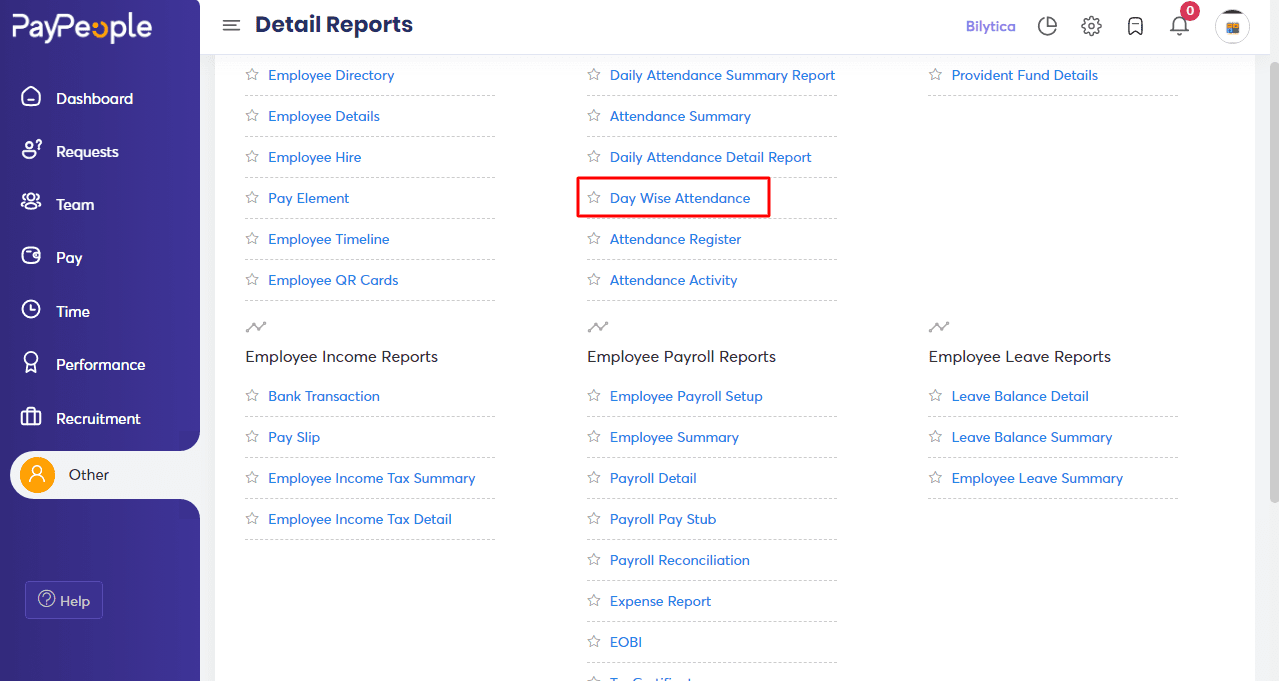Open saved bookmarks icon in top bar

point(1135,26)
